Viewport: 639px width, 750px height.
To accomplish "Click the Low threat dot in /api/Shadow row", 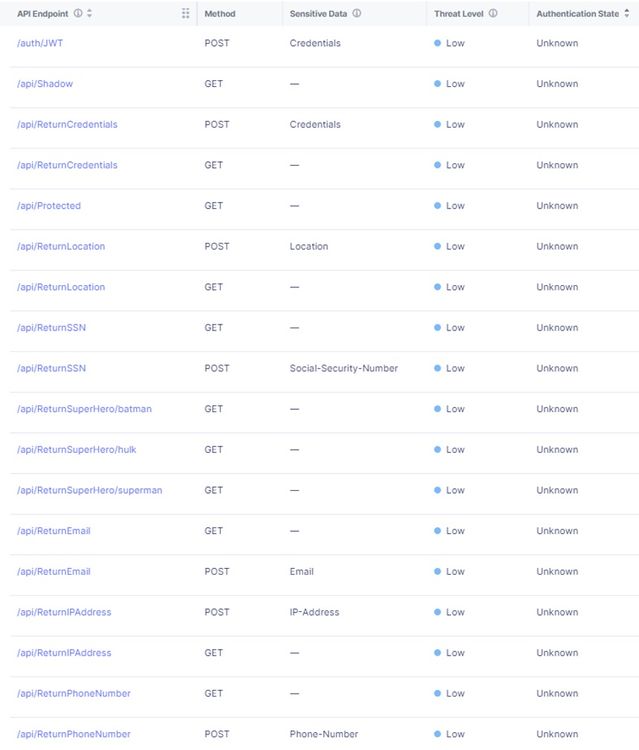I will click(438, 84).
